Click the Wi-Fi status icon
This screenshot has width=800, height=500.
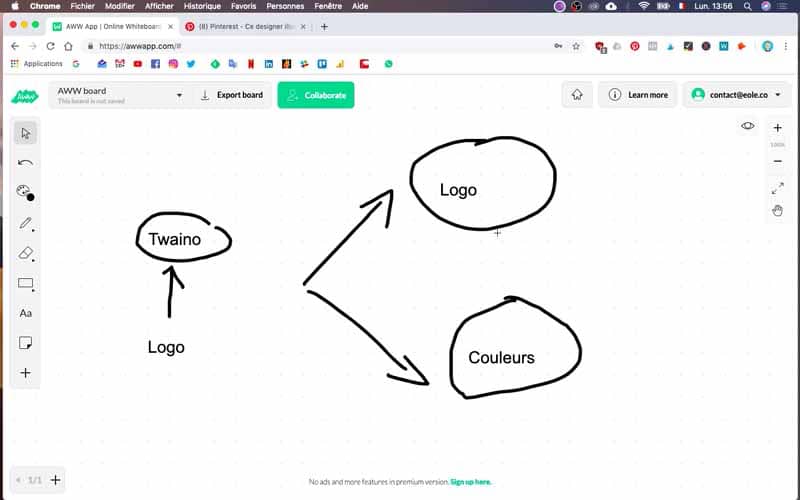(x=644, y=6)
